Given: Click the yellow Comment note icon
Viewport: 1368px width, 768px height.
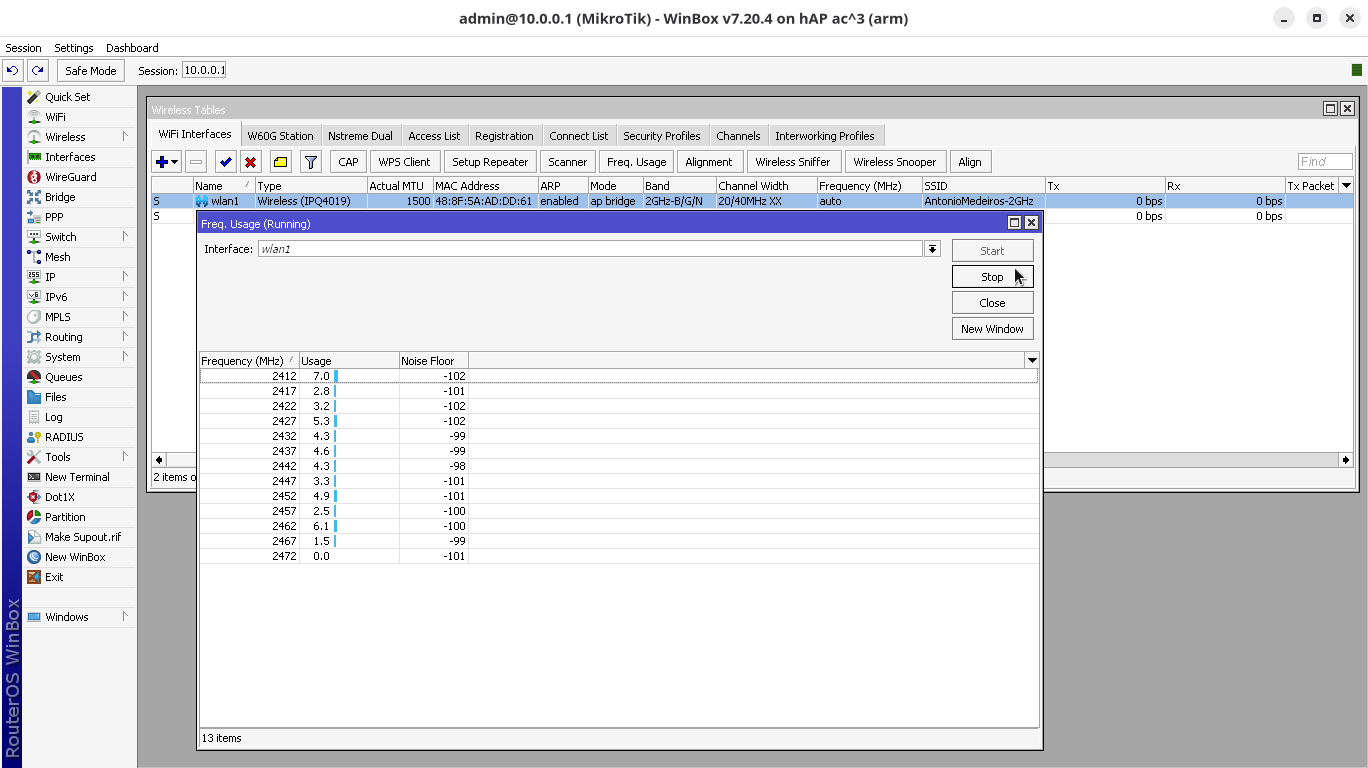Looking at the screenshot, I should coord(281,162).
